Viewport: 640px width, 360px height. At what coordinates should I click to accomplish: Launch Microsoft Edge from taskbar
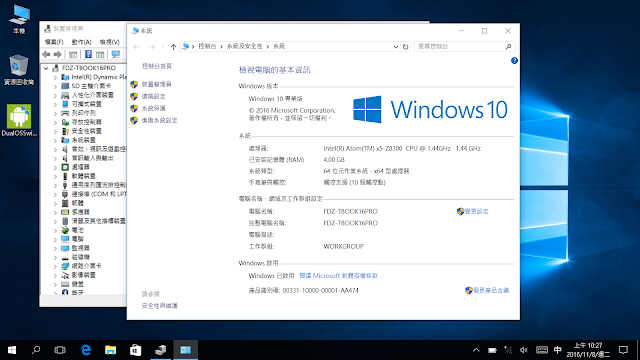pyautogui.click(x=86, y=350)
